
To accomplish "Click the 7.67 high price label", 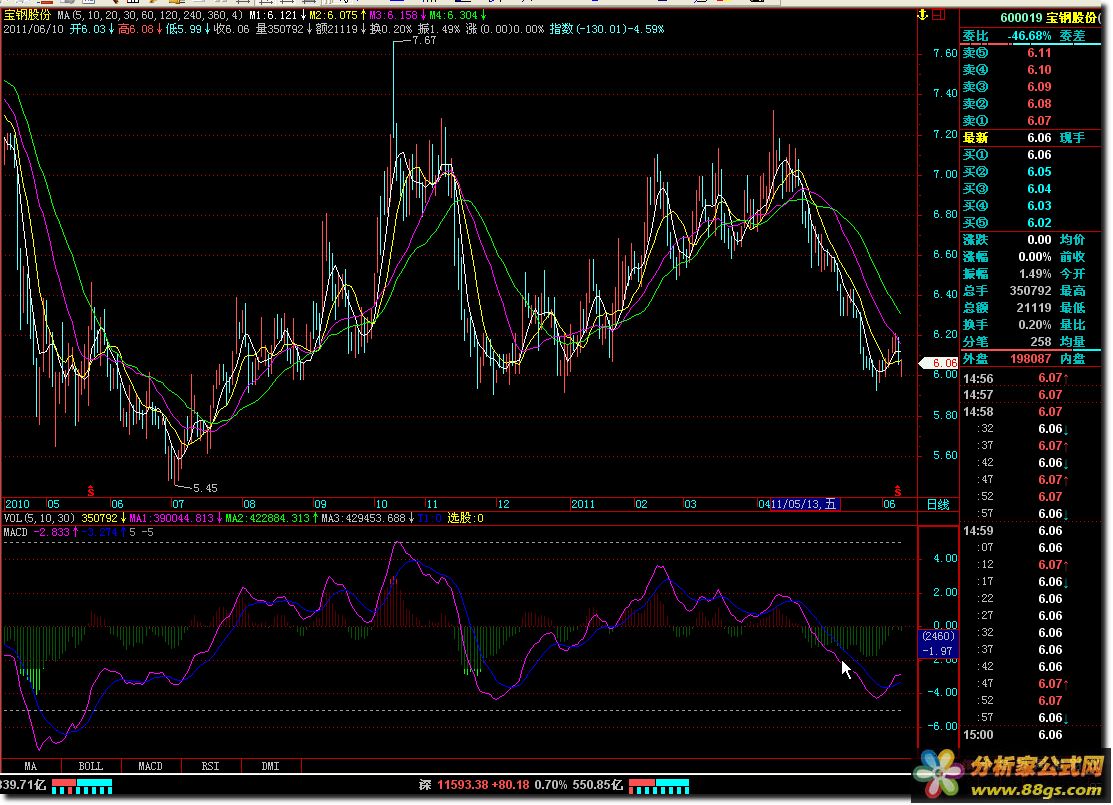I will [424, 40].
